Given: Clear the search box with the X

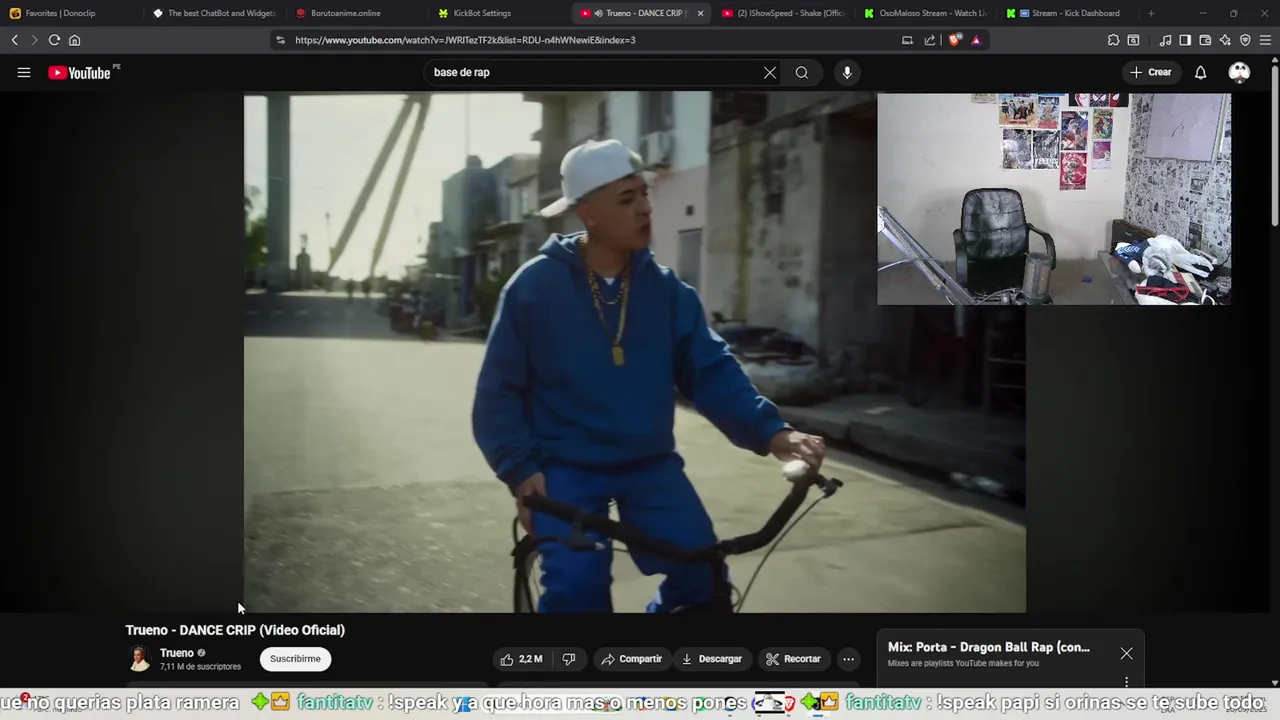Looking at the screenshot, I should [769, 72].
